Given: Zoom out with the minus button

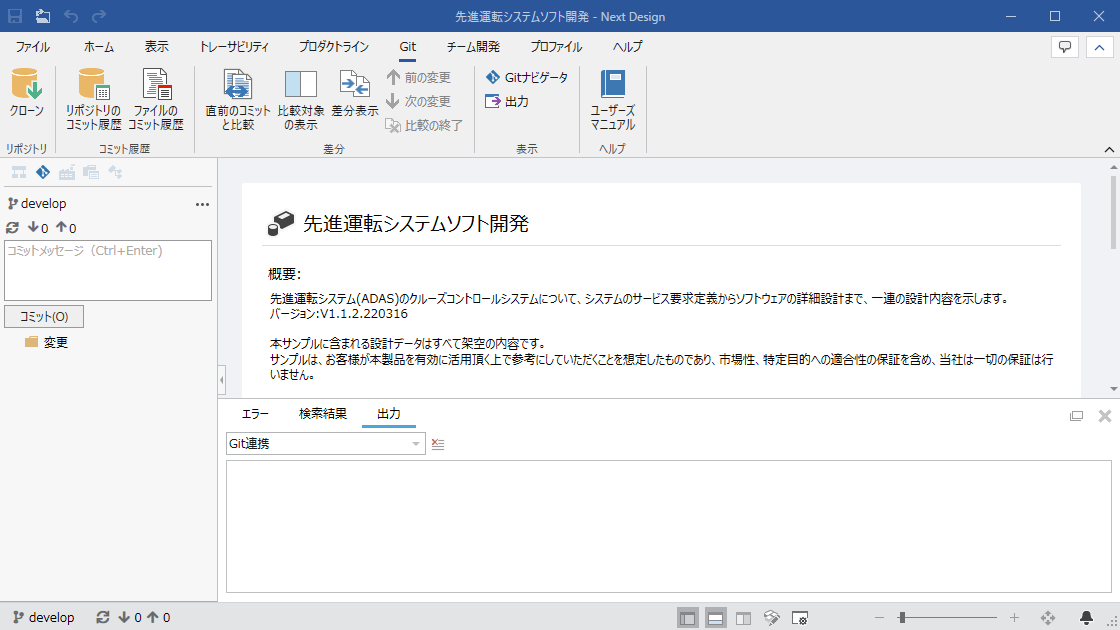Looking at the screenshot, I should coord(879,617).
